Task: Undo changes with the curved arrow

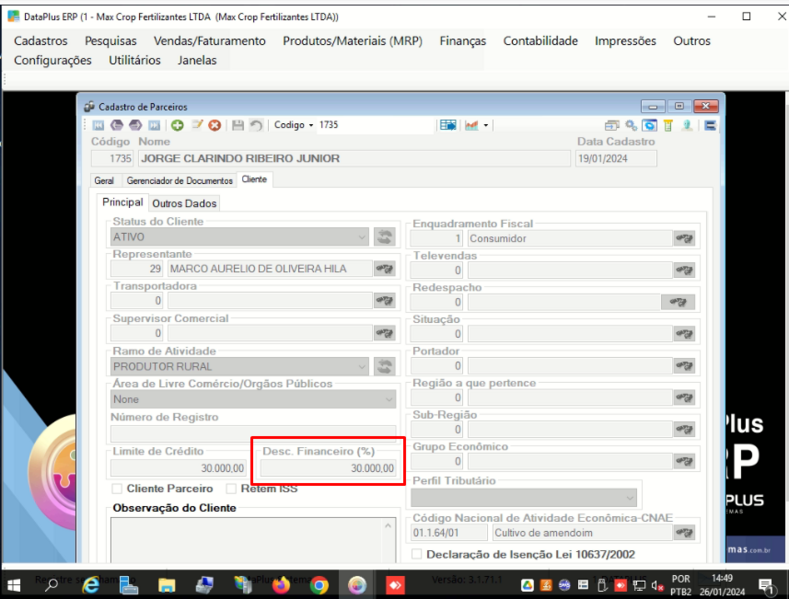Action: point(256,125)
